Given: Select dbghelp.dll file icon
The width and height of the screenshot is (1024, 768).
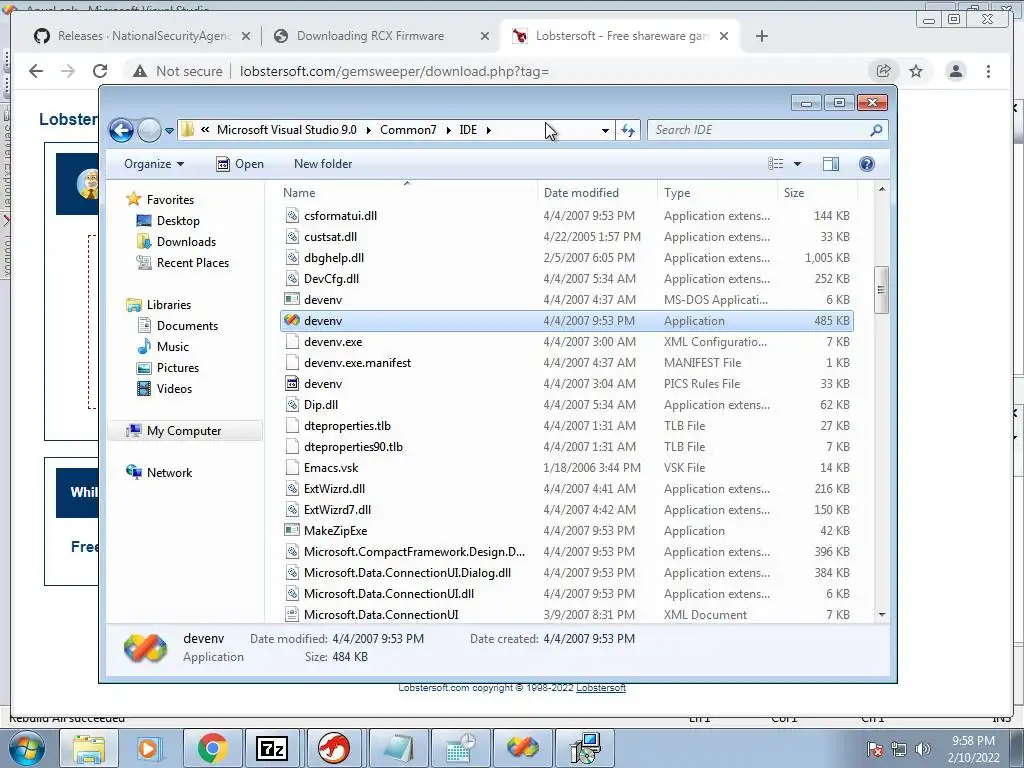Looking at the screenshot, I should (292, 258).
